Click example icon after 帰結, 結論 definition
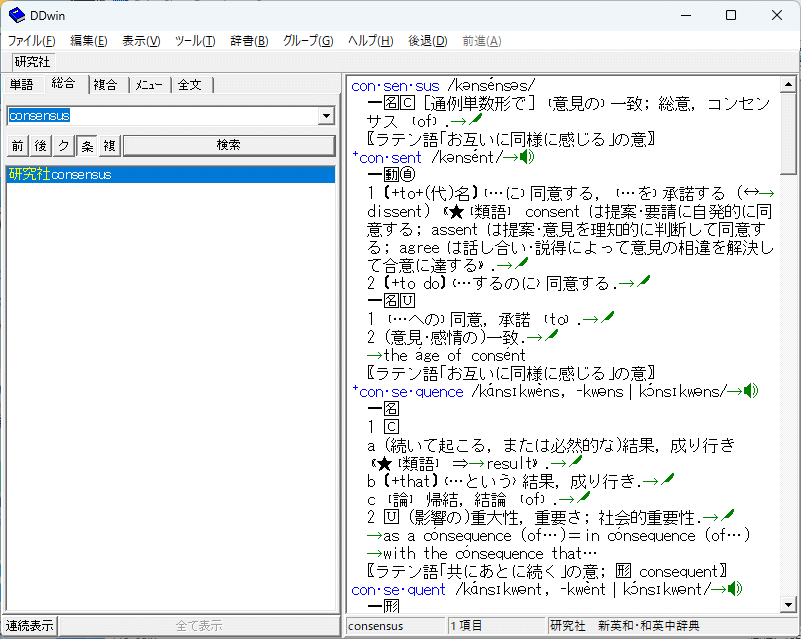This screenshot has height=639, width=801. [581, 498]
